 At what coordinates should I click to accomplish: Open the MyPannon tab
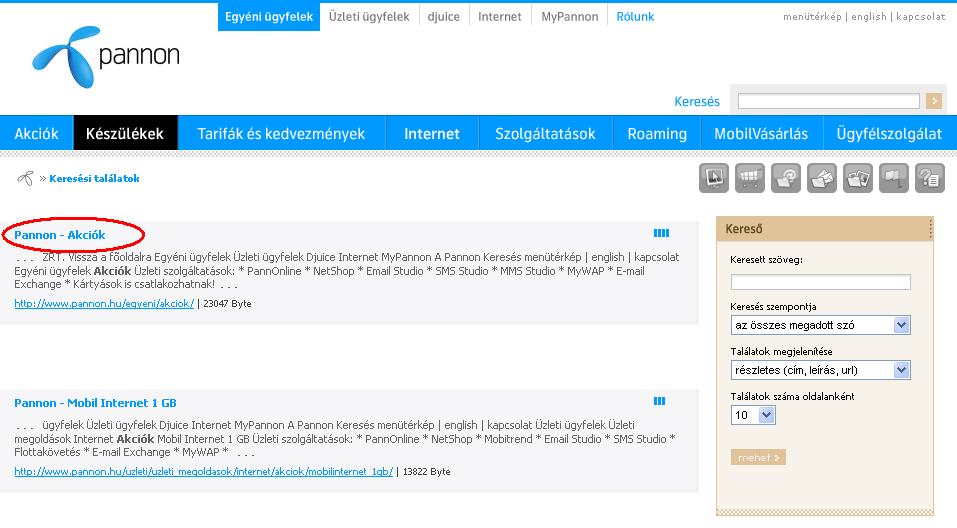point(569,16)
